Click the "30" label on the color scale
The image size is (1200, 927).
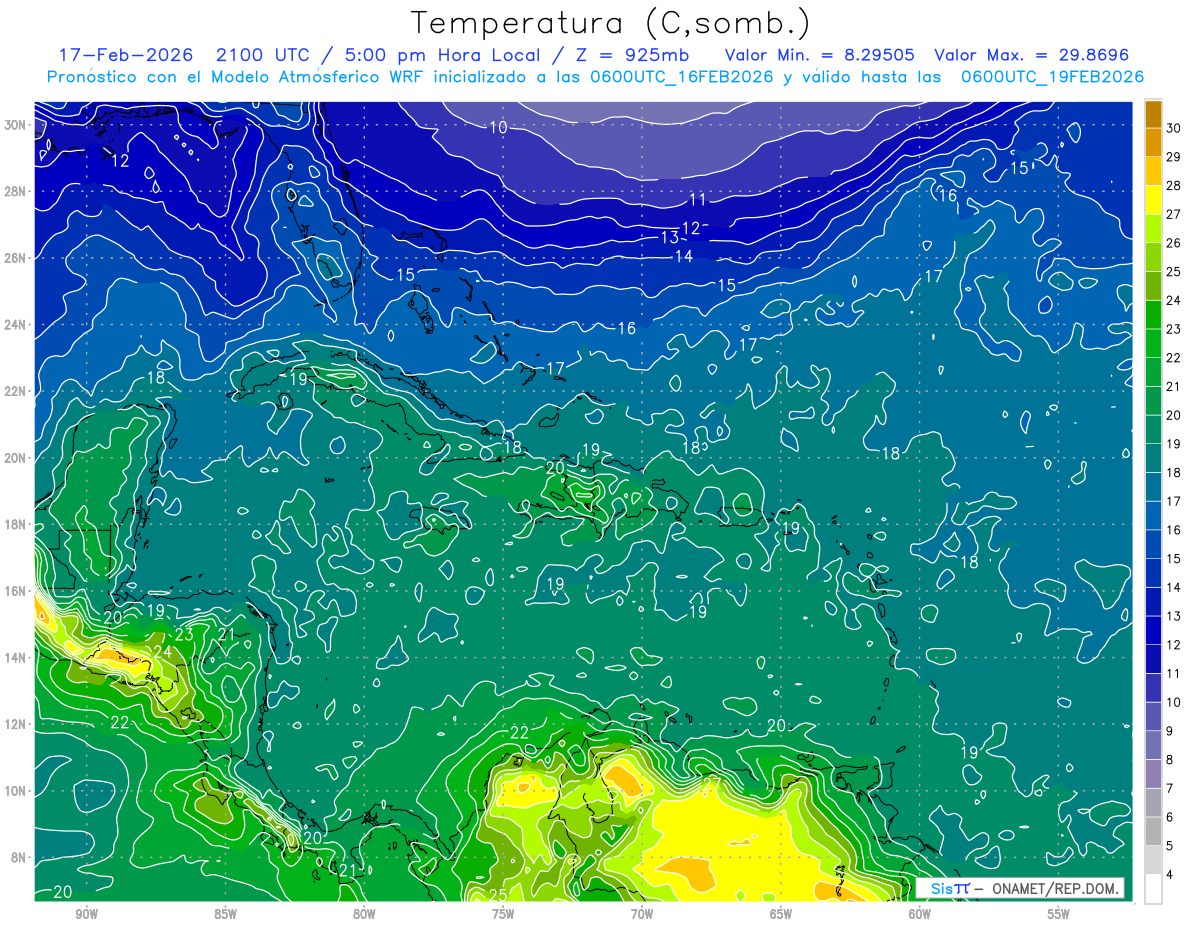[x=1175, y=128]
